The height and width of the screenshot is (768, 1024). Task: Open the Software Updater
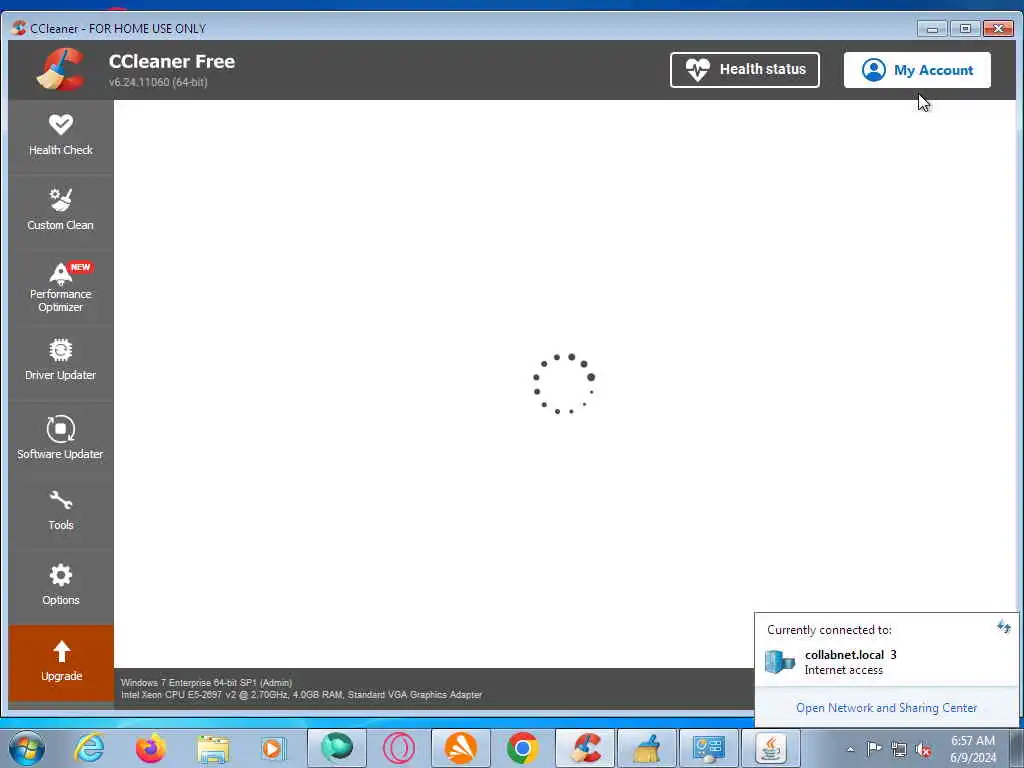tap(61, 437)
